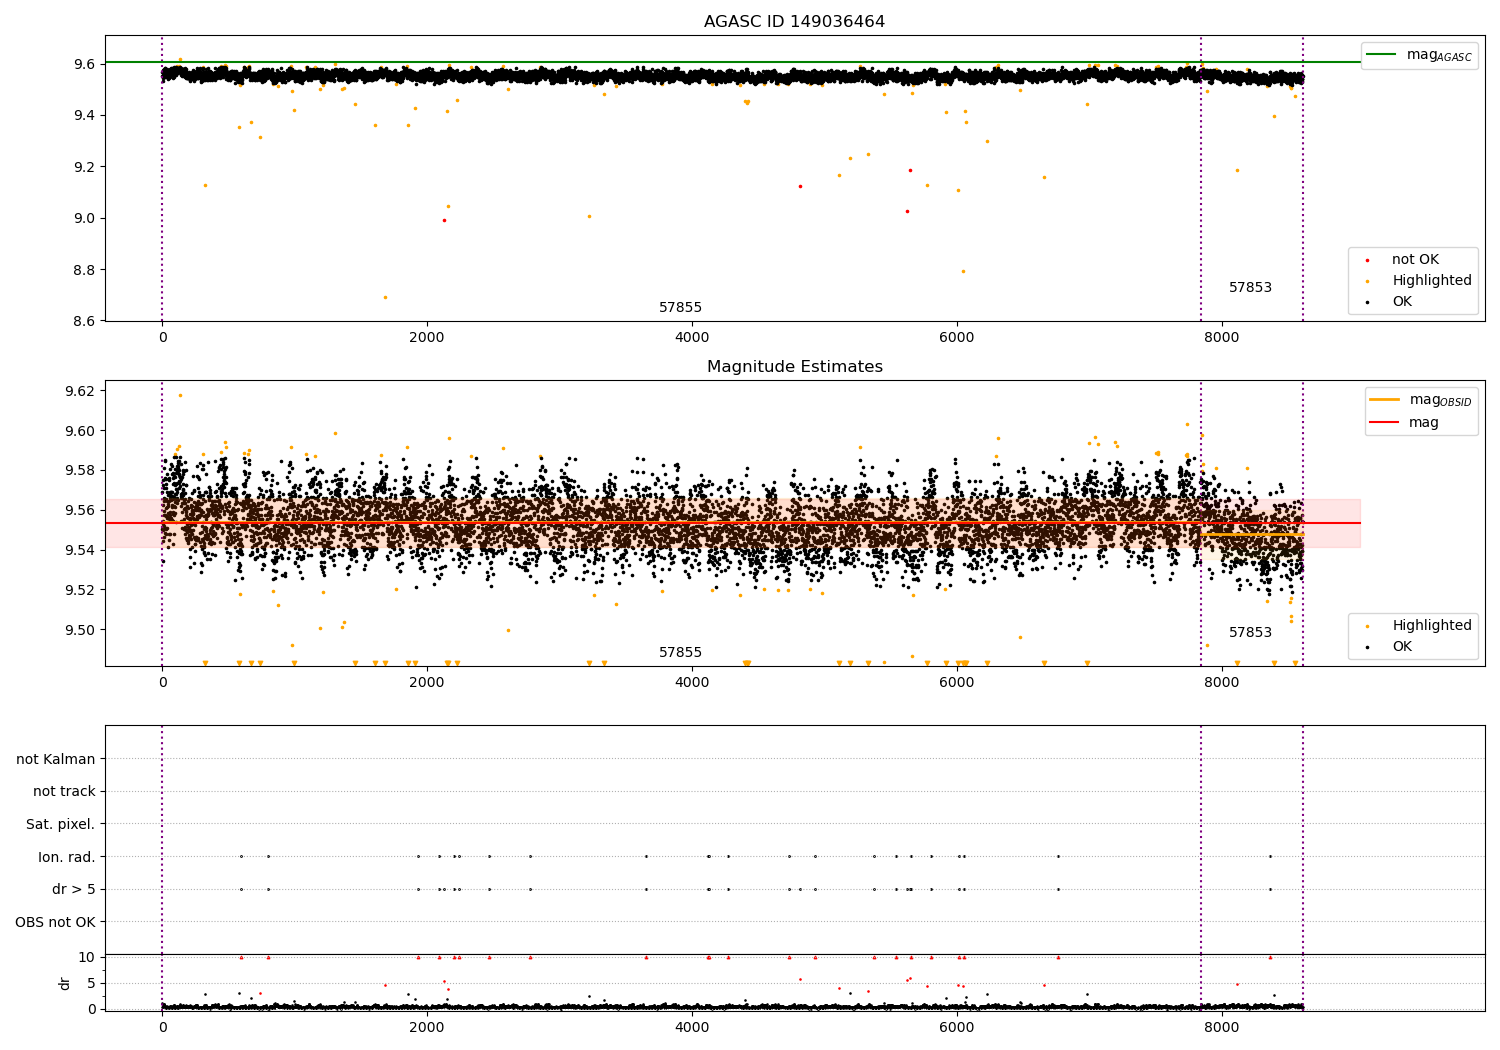This screenshot has width=1500, height=1050.
Task: Click the 8000 x-axis tick of bottom plot
Action: 1221,1027
